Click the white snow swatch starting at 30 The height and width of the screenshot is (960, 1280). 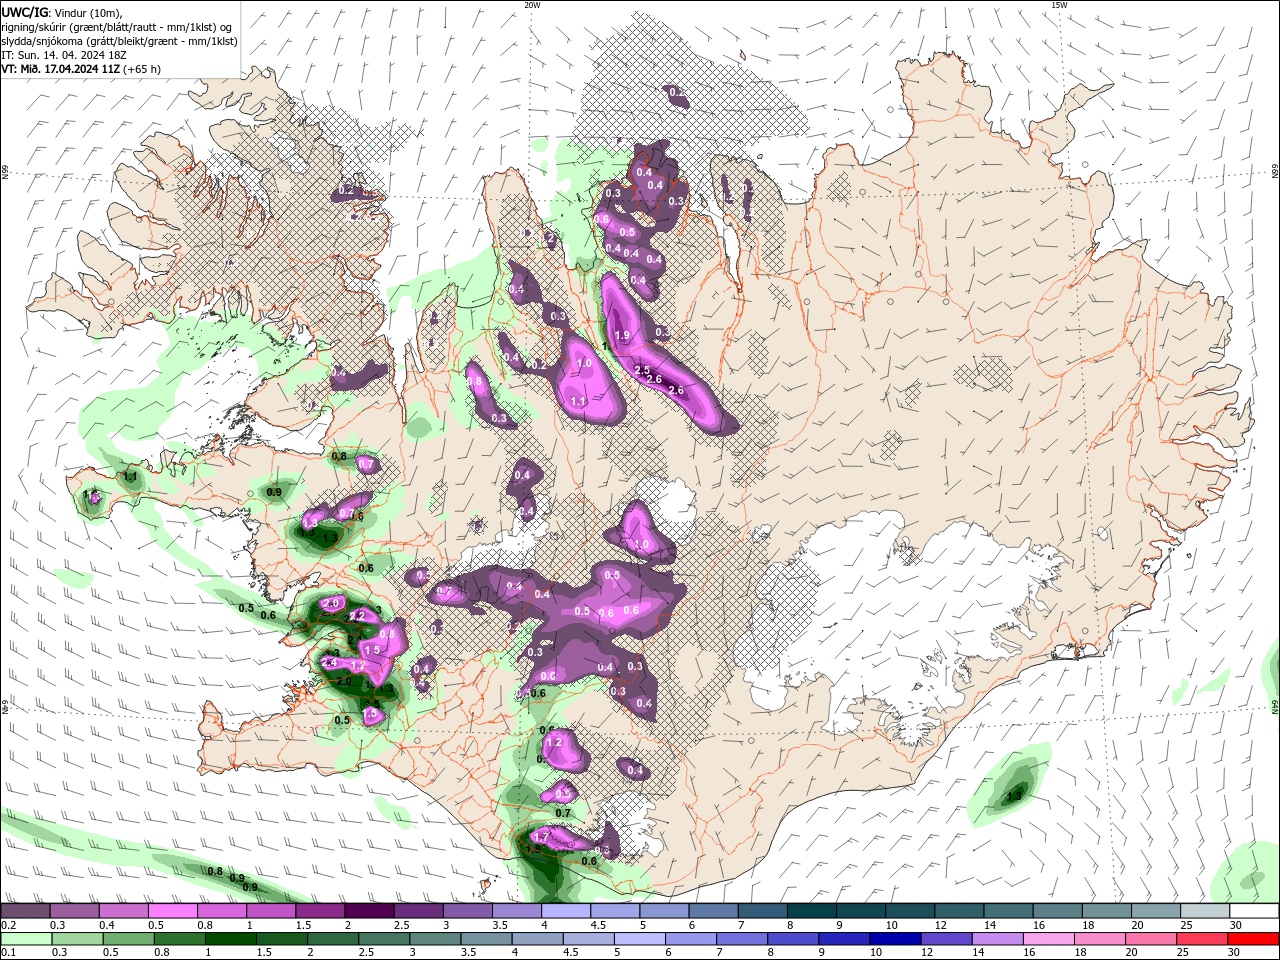[x=1254, y=911]
